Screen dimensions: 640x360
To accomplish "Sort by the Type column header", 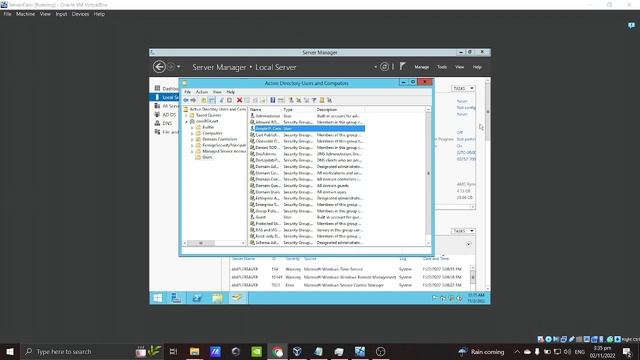I will coord(298,109).
